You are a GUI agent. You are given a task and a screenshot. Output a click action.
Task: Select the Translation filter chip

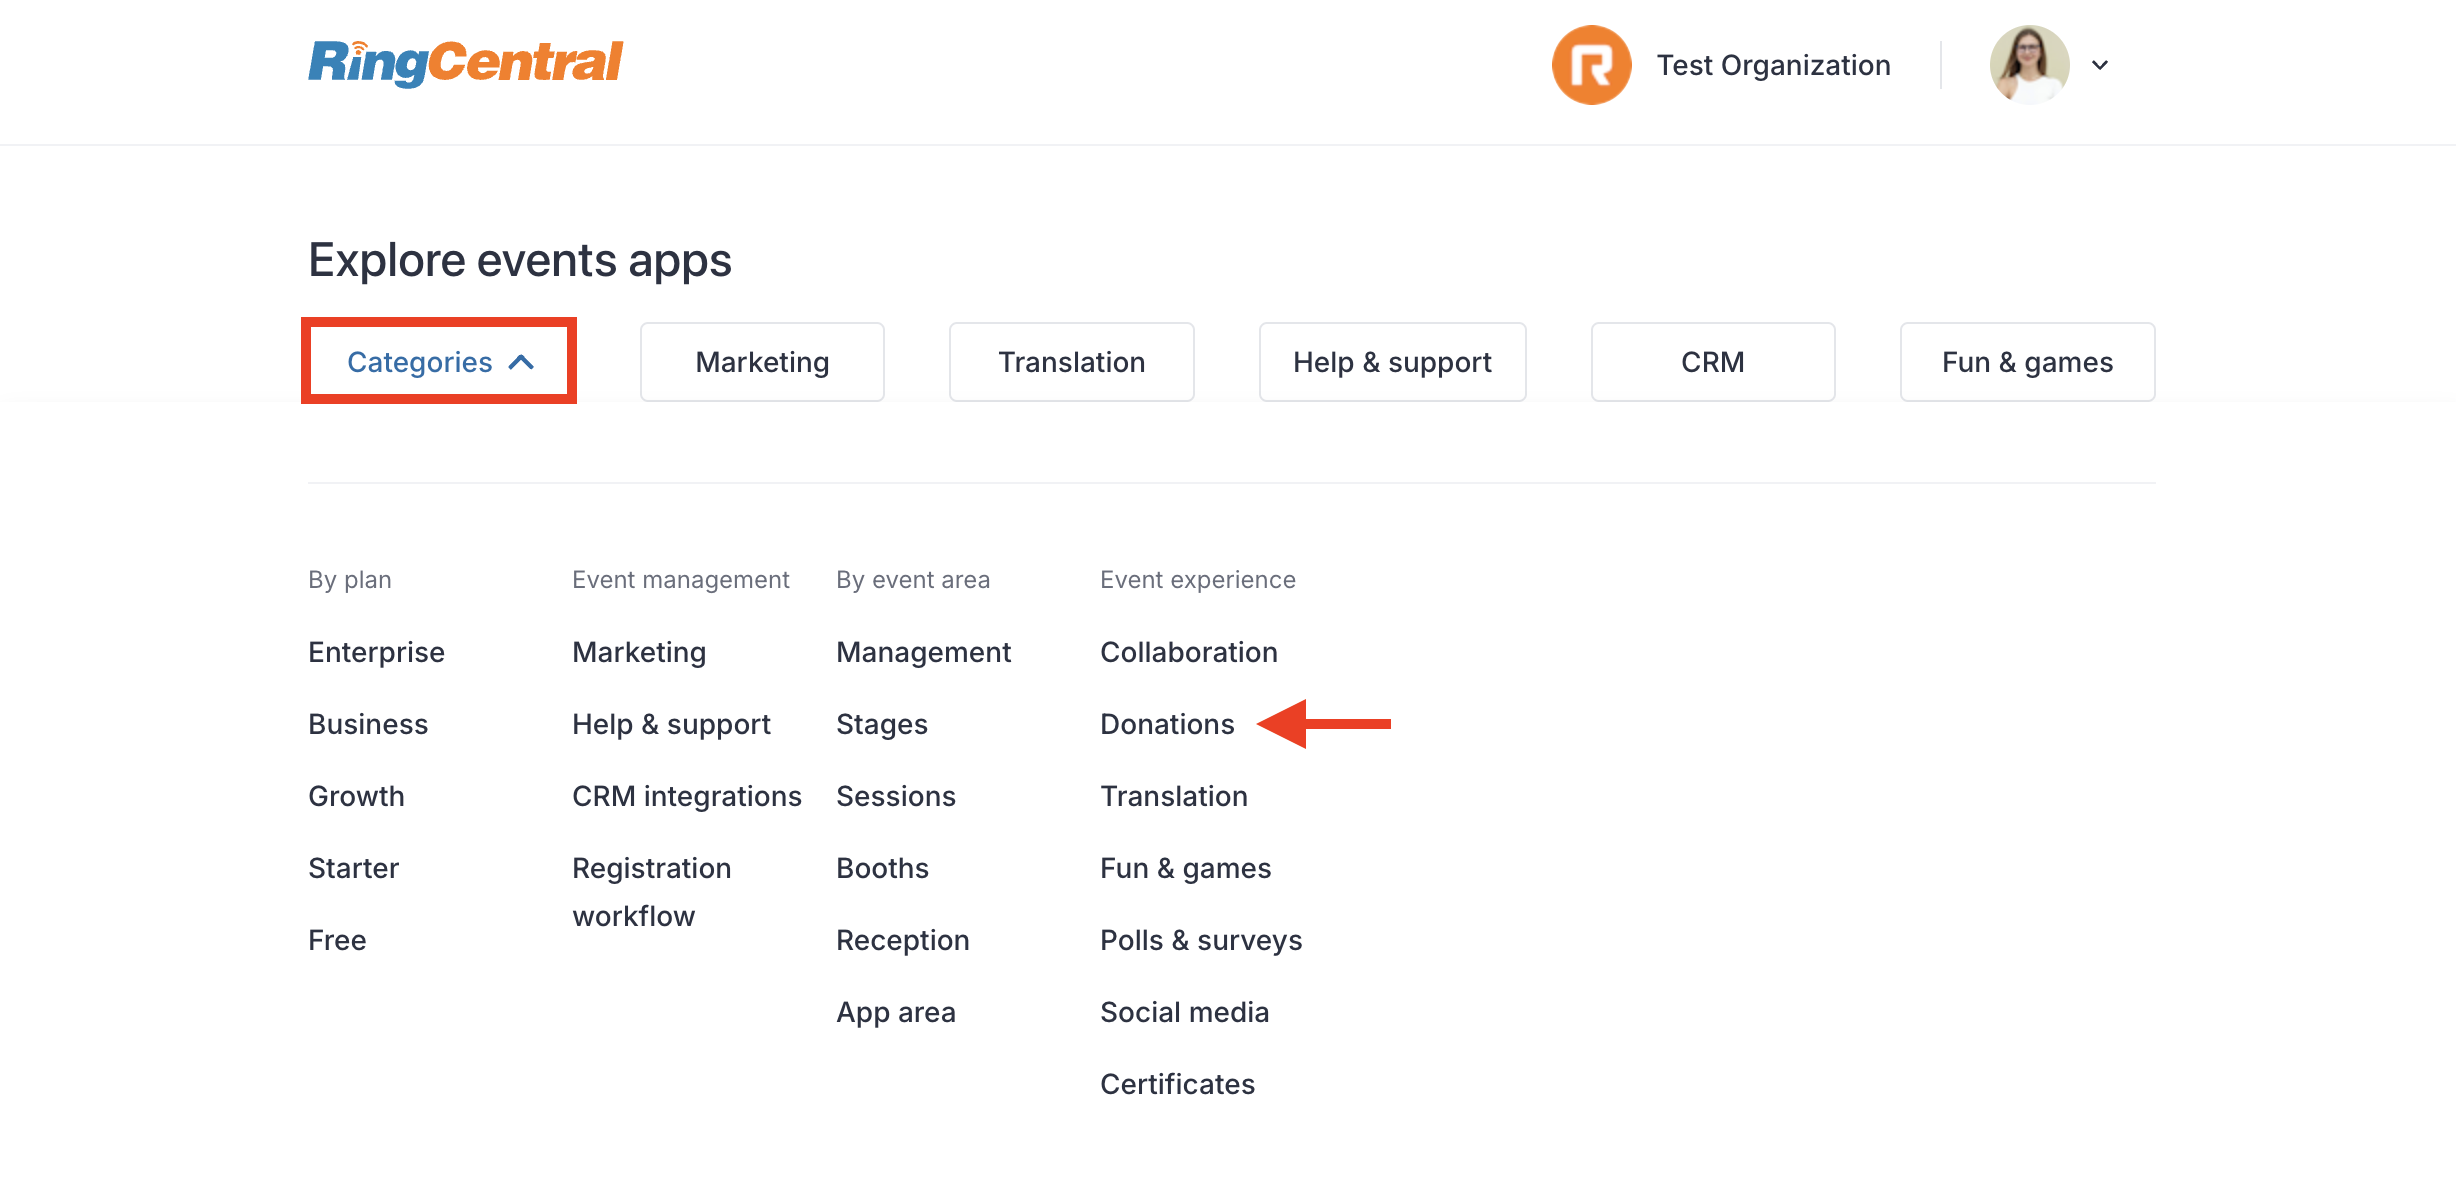click(1071, 362)
